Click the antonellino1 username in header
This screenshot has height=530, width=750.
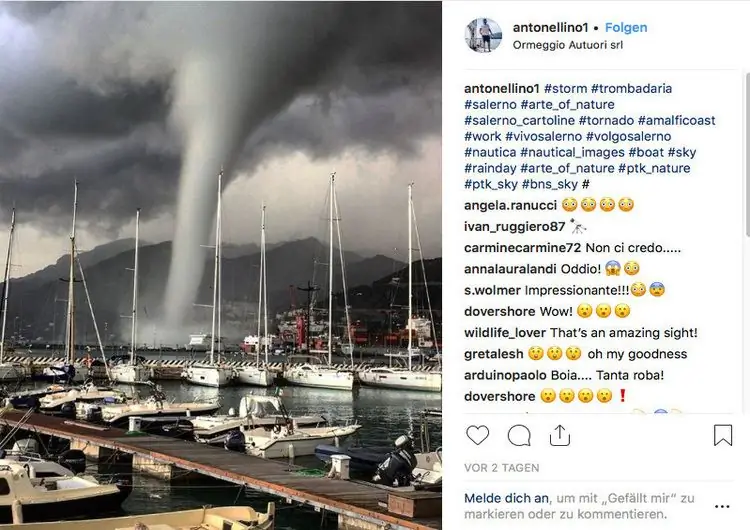[x=550, y=28]
